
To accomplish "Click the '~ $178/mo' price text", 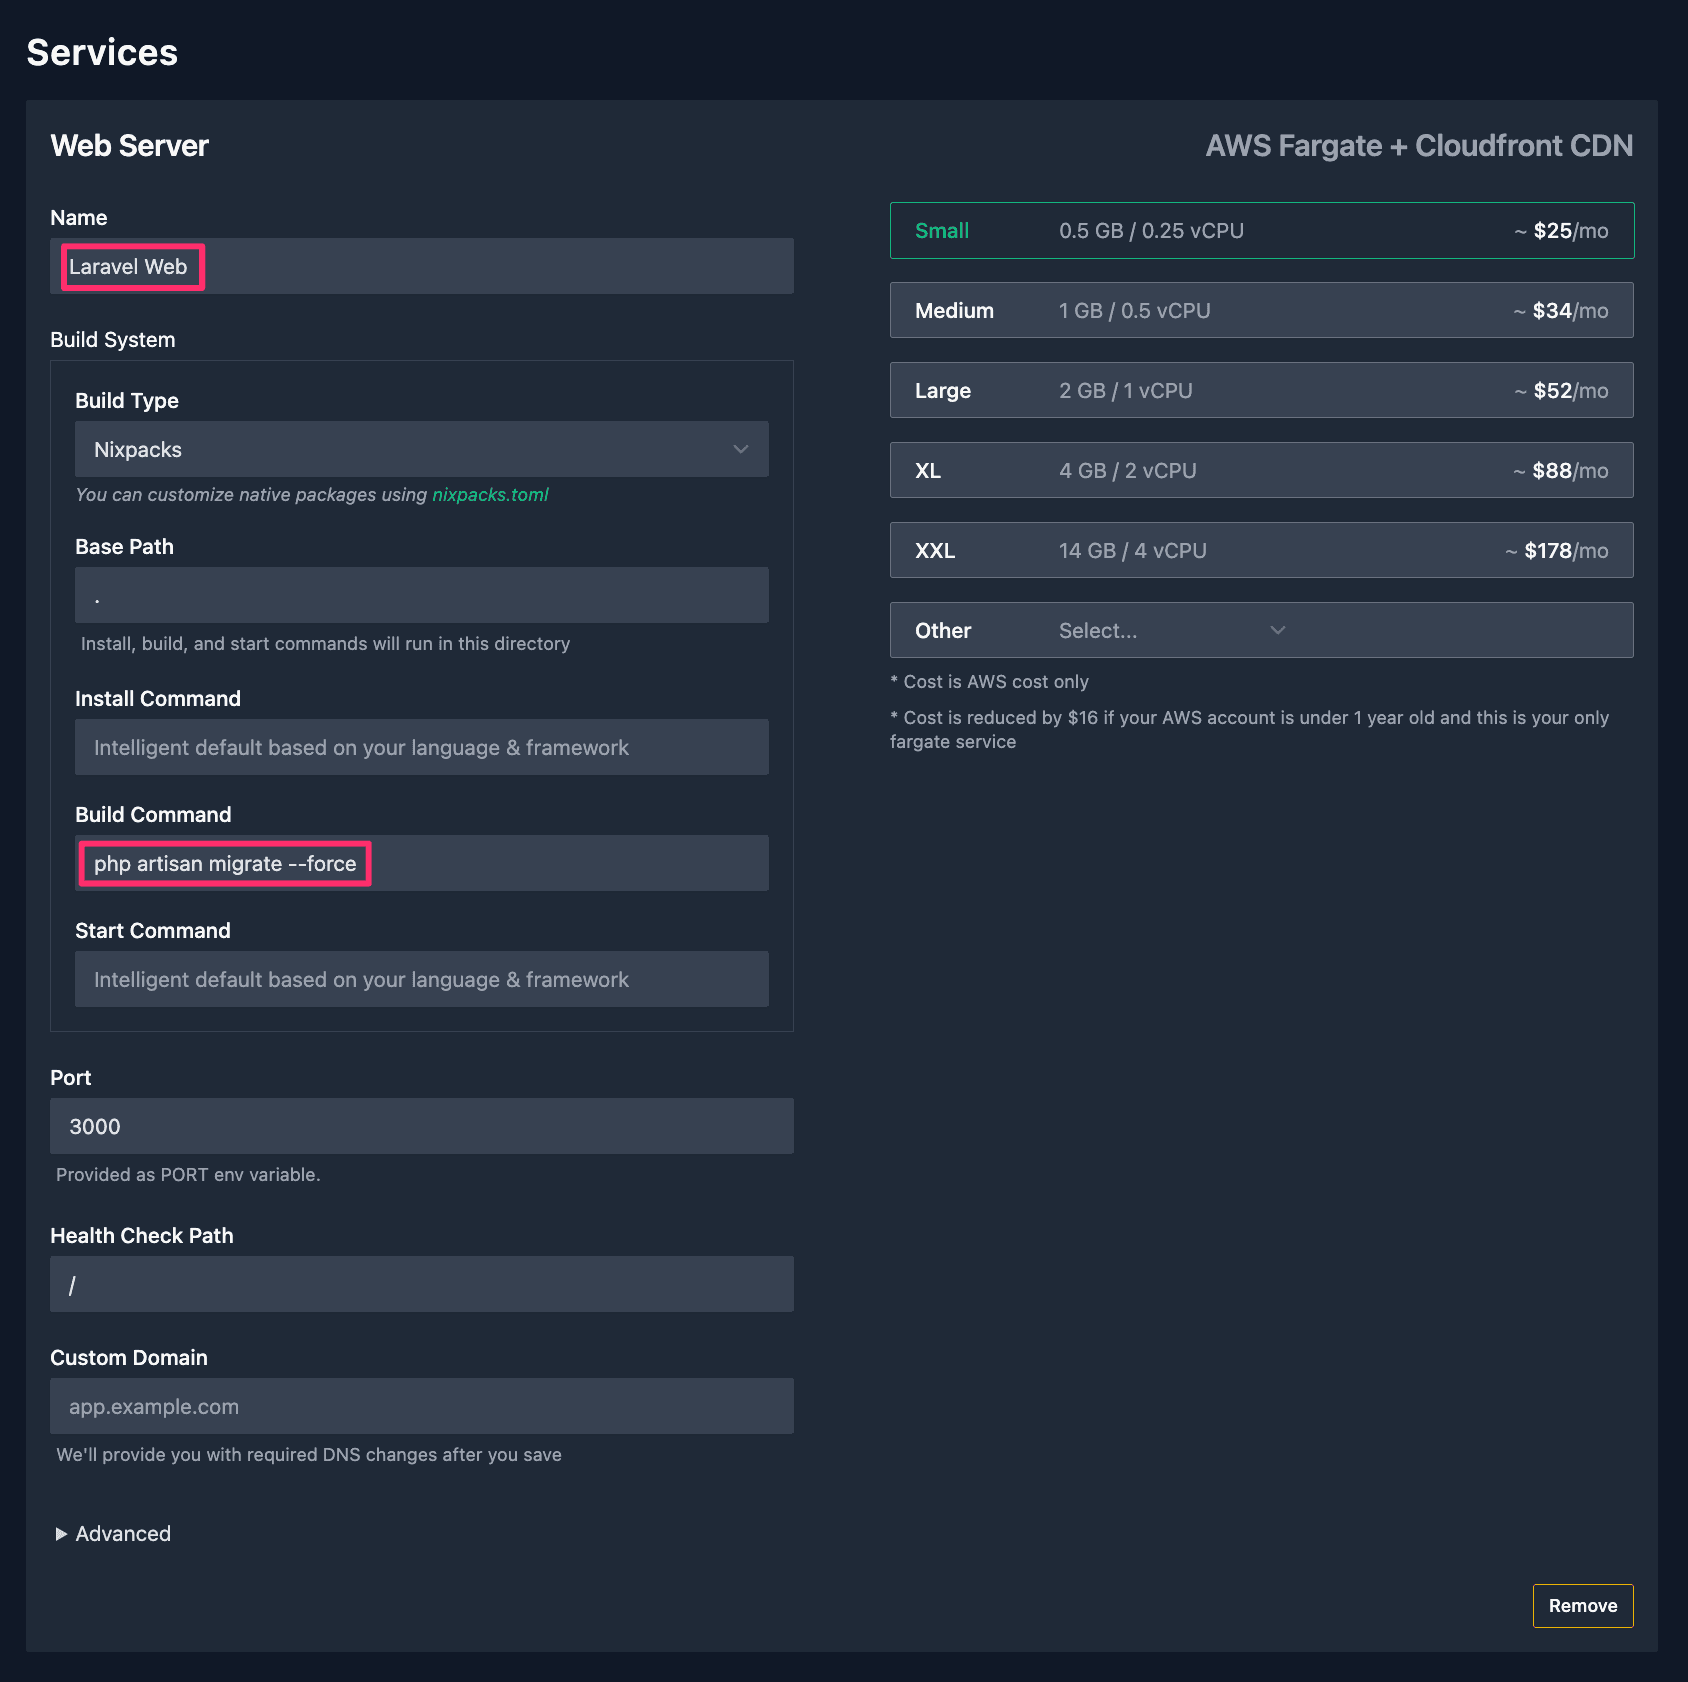I will 1557,551.
